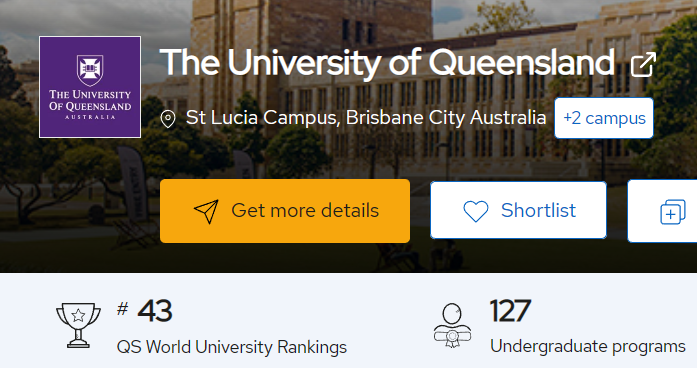Open The University of Queensland title
Viewport: 697px width, 368px height.
pos(387,62)
